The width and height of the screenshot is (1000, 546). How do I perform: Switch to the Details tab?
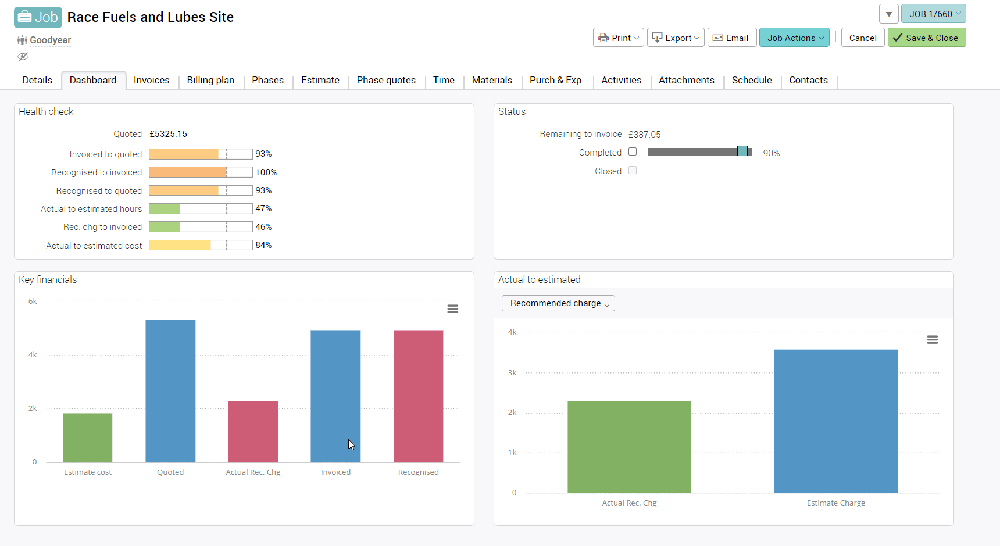37,80
